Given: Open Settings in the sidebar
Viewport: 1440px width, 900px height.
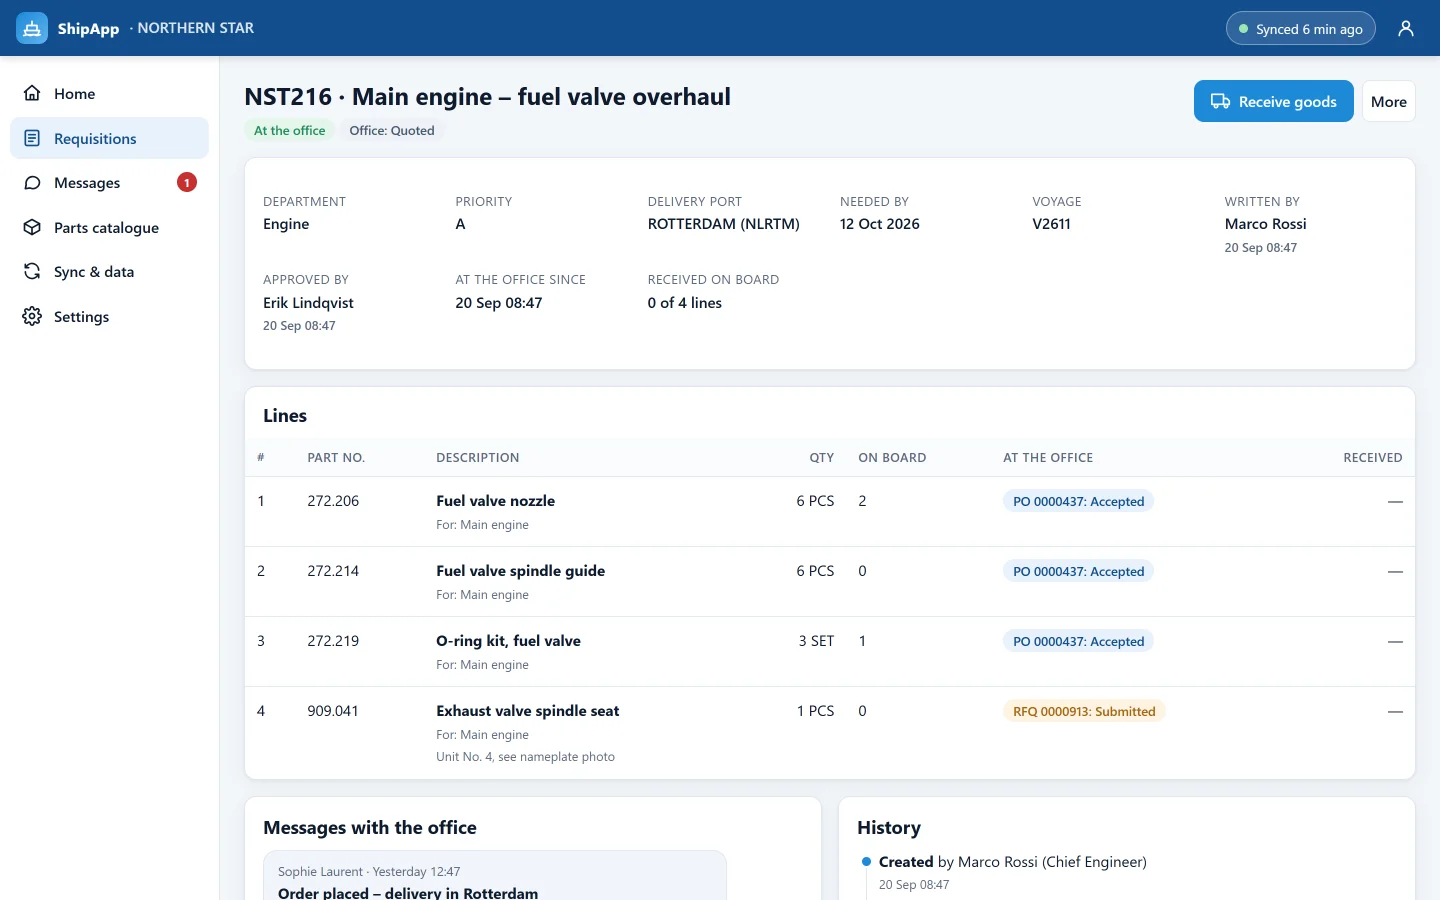Looking at the screenshot, I should [x=109, y=316].
